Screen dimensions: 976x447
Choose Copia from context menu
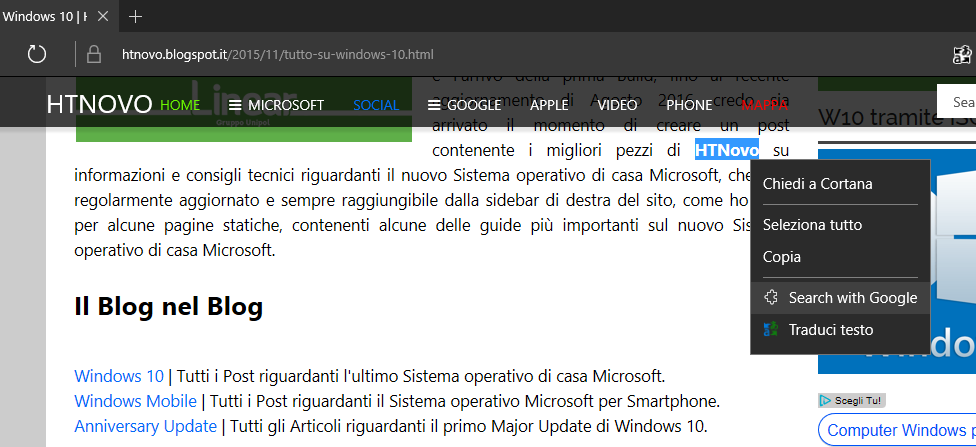(840, 257)
